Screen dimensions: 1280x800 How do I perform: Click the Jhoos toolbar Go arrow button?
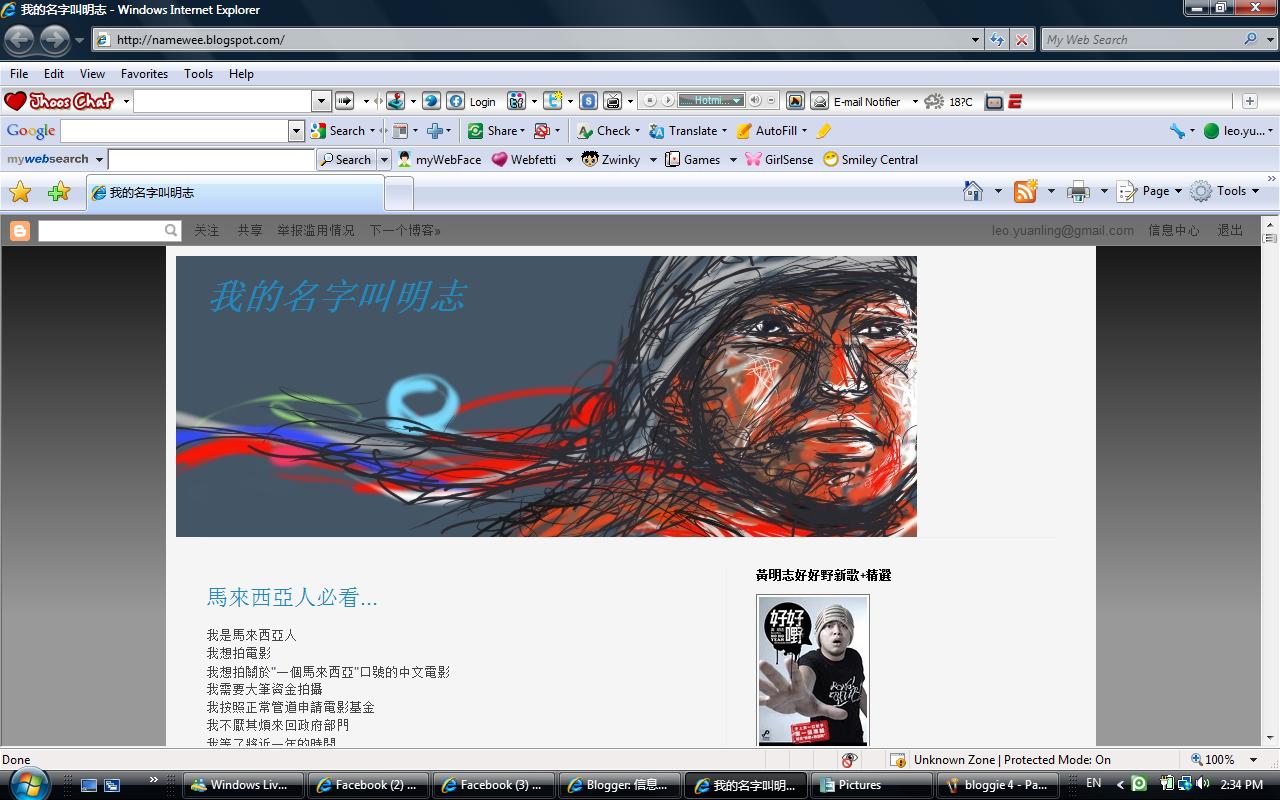click(x=344, y=101)
